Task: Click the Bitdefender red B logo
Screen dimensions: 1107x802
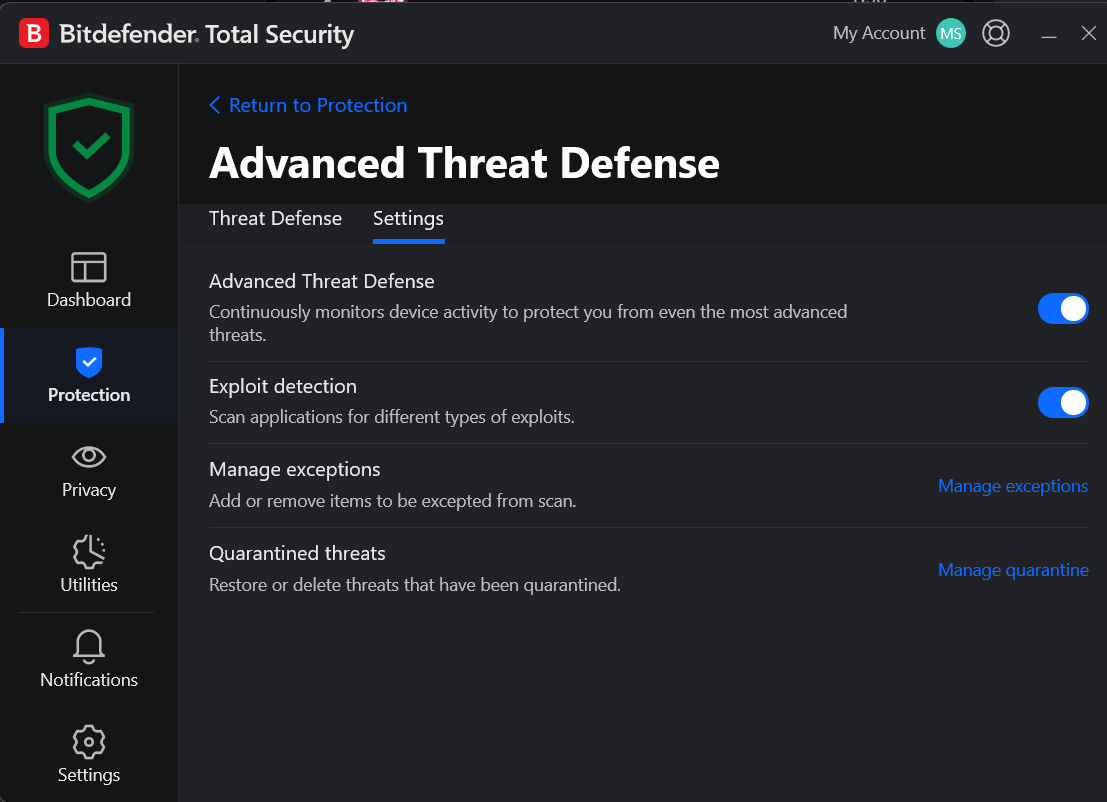Action: tap(33, 33)
